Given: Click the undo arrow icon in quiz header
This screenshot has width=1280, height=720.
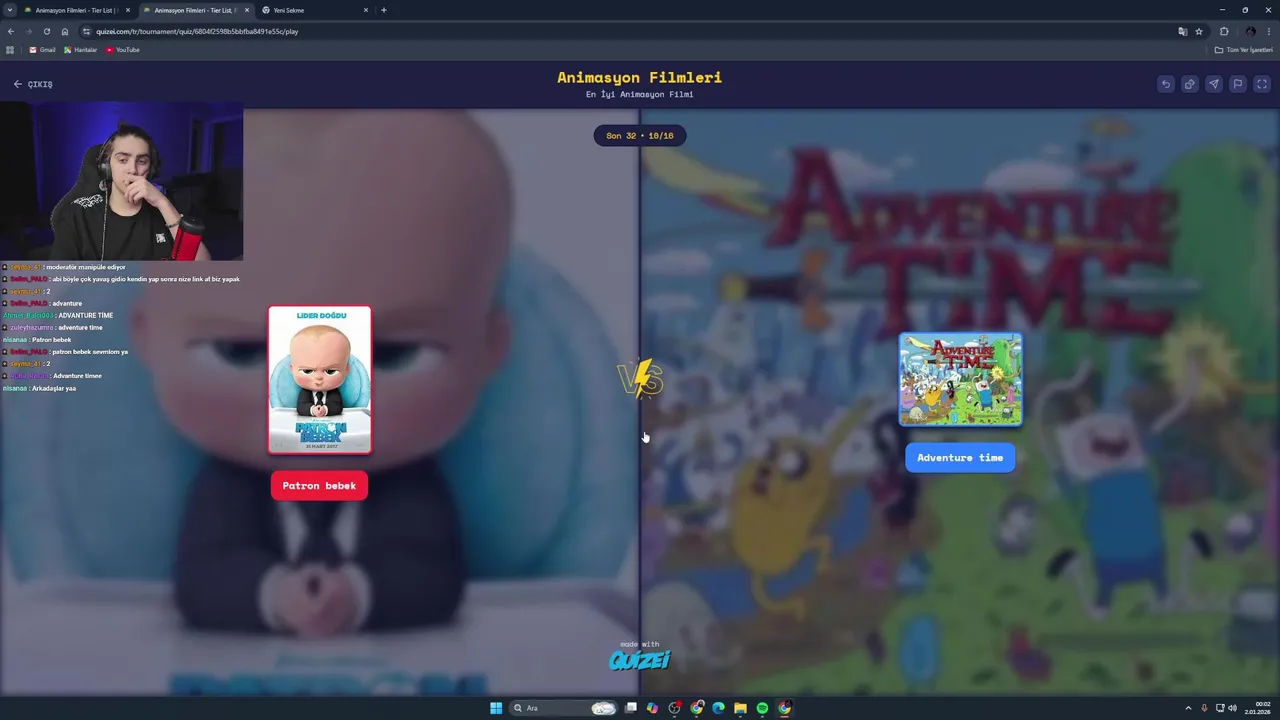Looking at the screenshot, I should (x=1166, y=84).
